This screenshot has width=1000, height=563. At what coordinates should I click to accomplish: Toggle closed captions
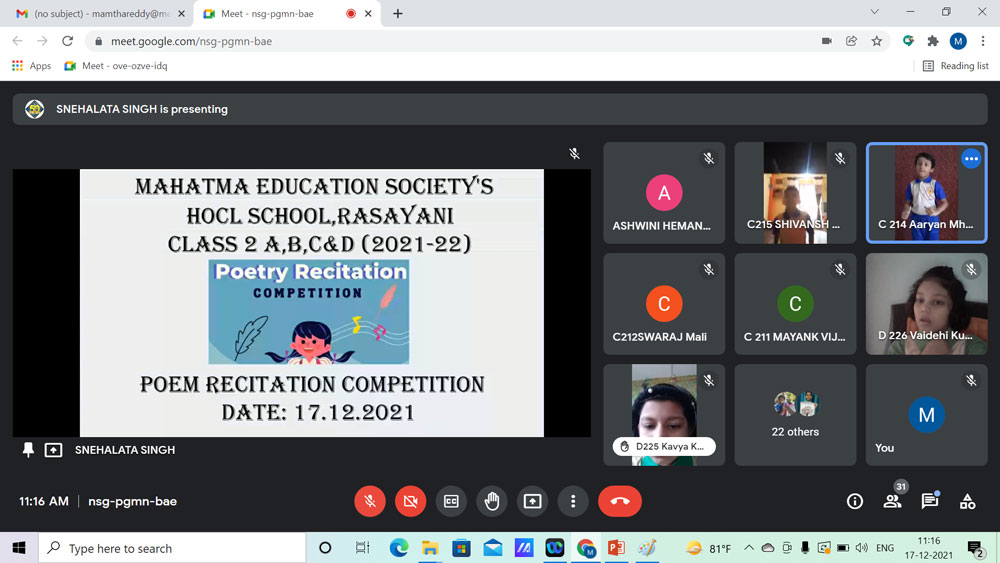[451, 501]
